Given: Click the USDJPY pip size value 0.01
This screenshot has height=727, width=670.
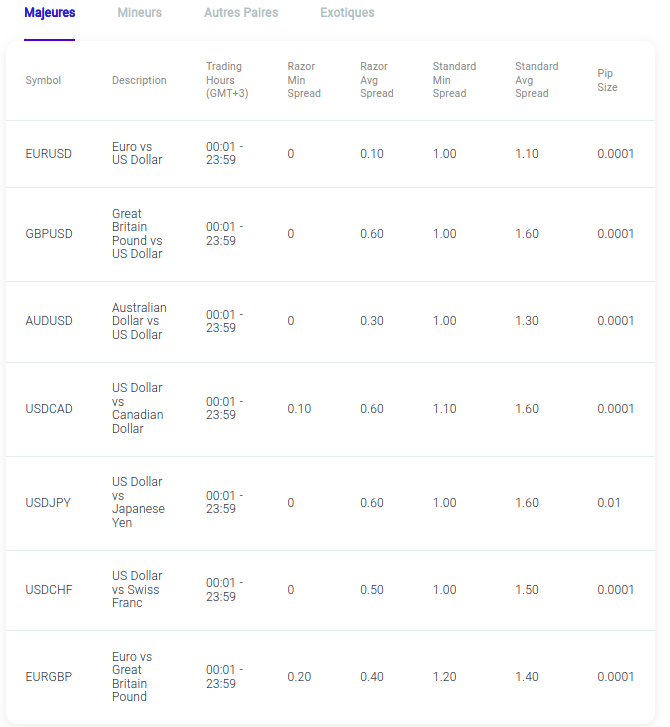Looking at the screenshot, I should coord(608,503).
